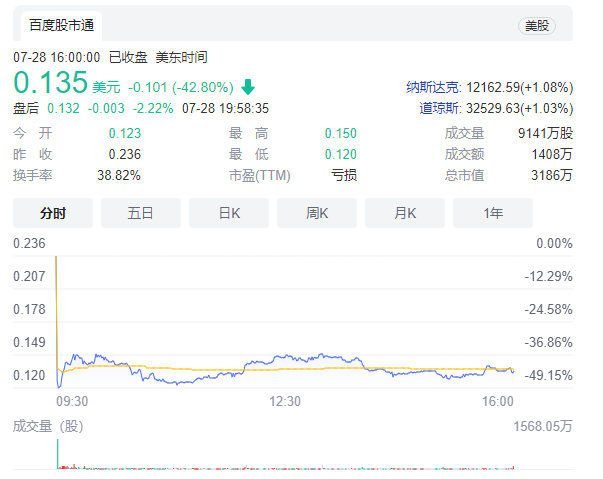Viewport: 603px width, 479px height.
Task: Click the 12:30 marker on time axis
Action: tap(285, 401)
